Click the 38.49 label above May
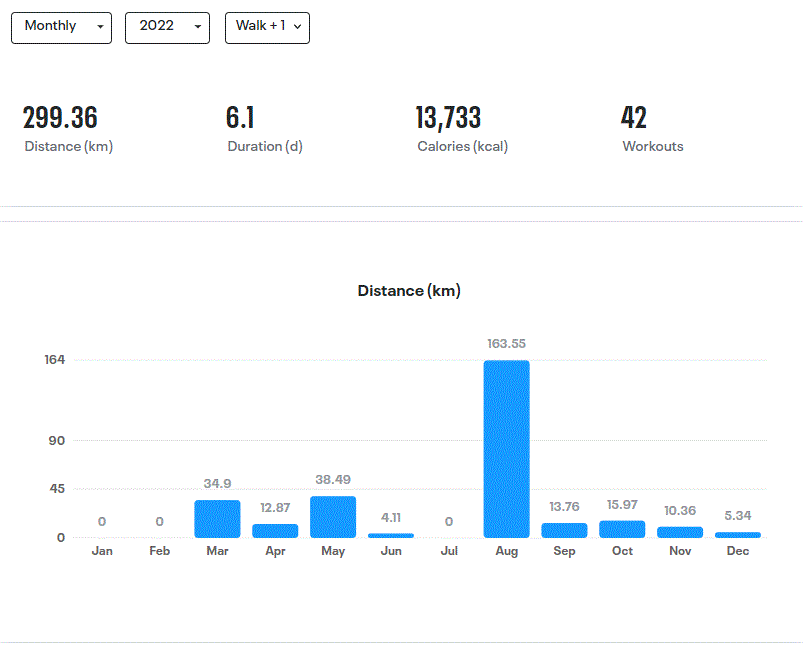The width and height of the screenshot is (803, 645). pos(333,480)
